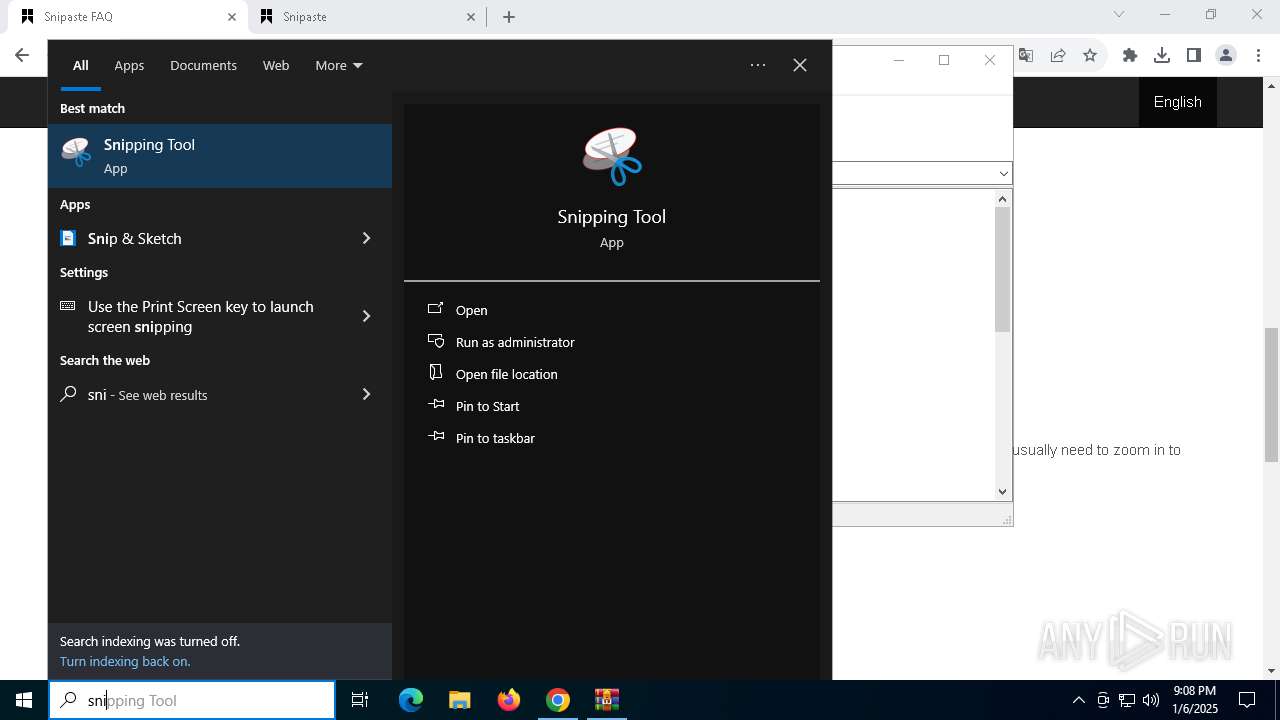Image resolution: width=1280 pixels, height=720 pixels.
Task: Close the Snipaste tab
Action: (x=472, y=17)
